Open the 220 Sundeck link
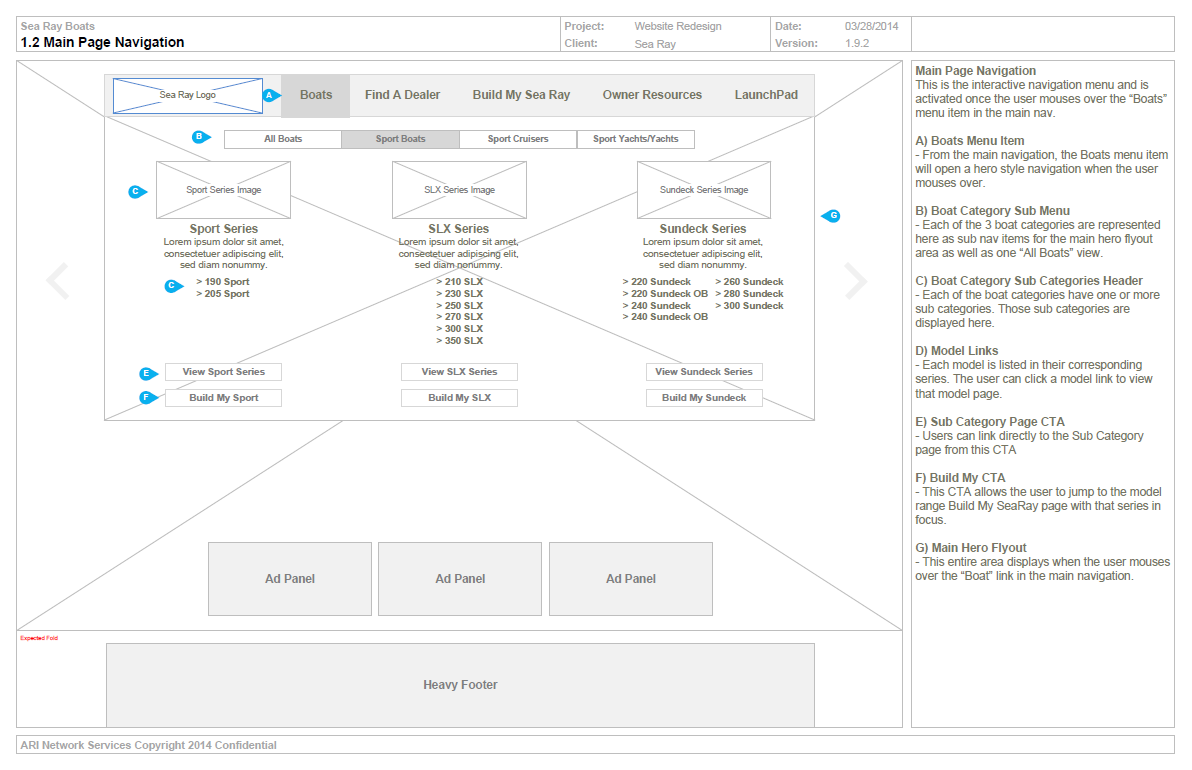Viewport: 1192px width, 770px height. click(657, 282)
